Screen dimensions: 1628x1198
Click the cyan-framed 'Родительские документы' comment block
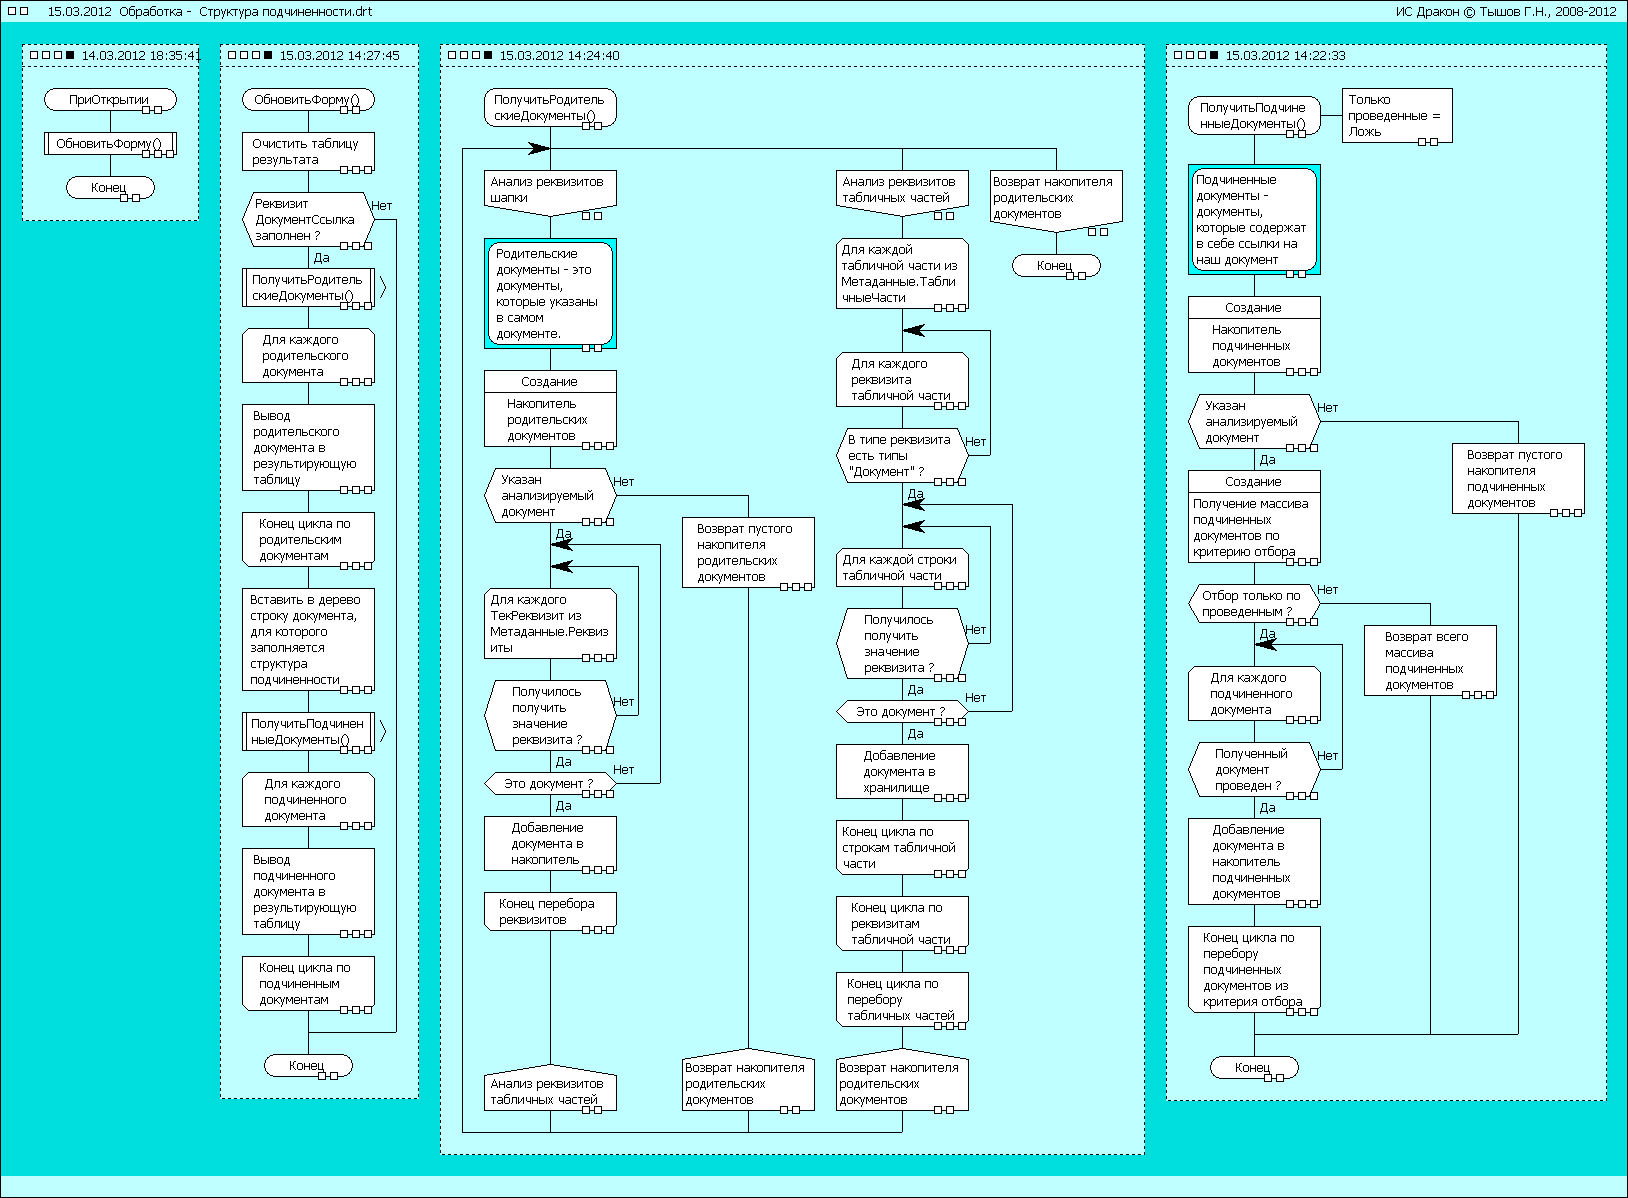550,293
